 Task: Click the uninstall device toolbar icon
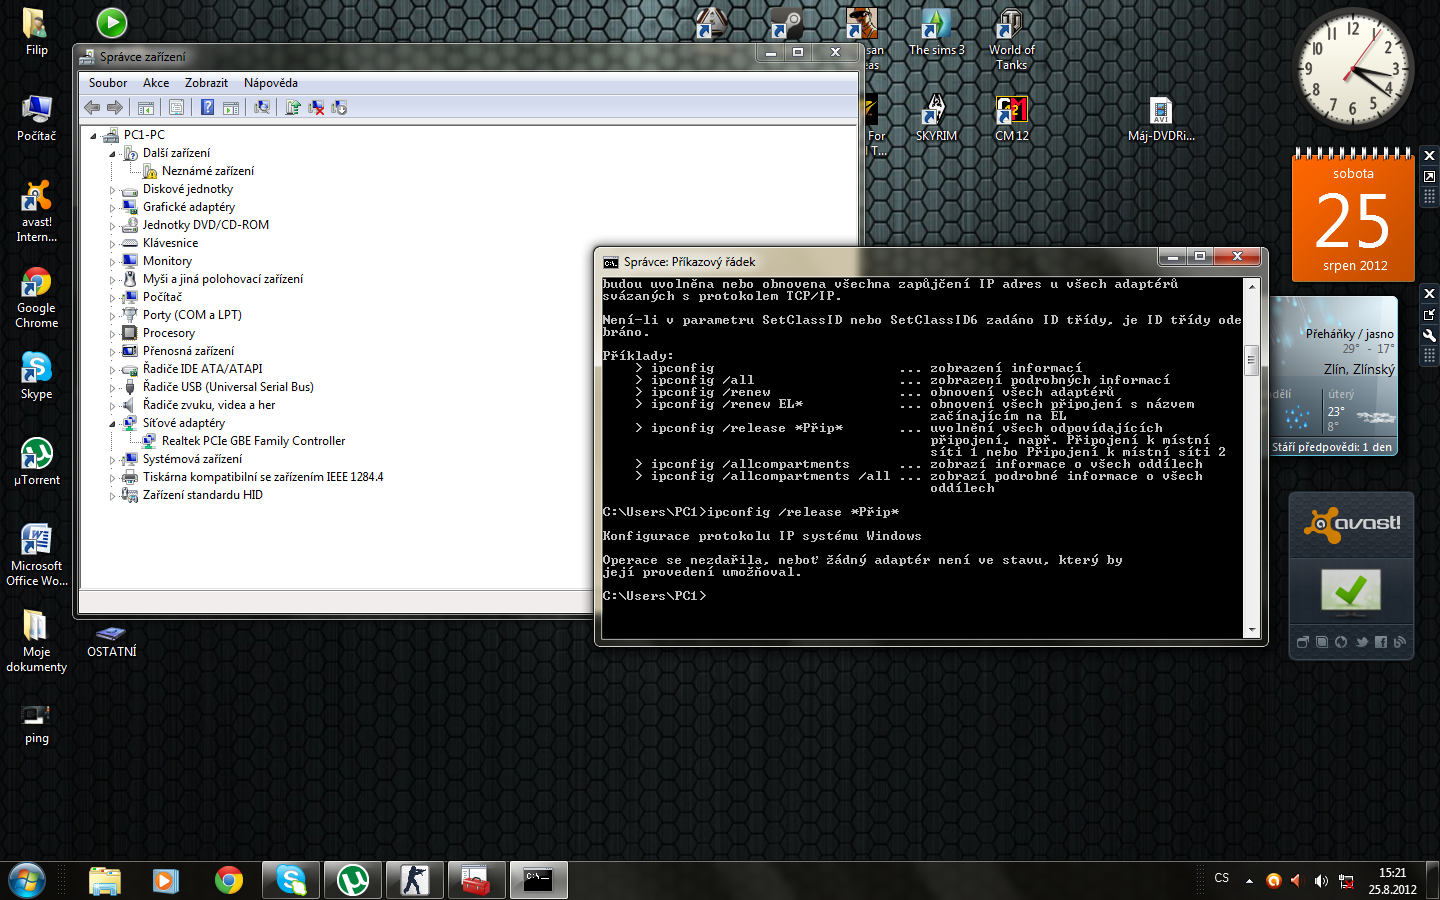(x=316, y=107)
